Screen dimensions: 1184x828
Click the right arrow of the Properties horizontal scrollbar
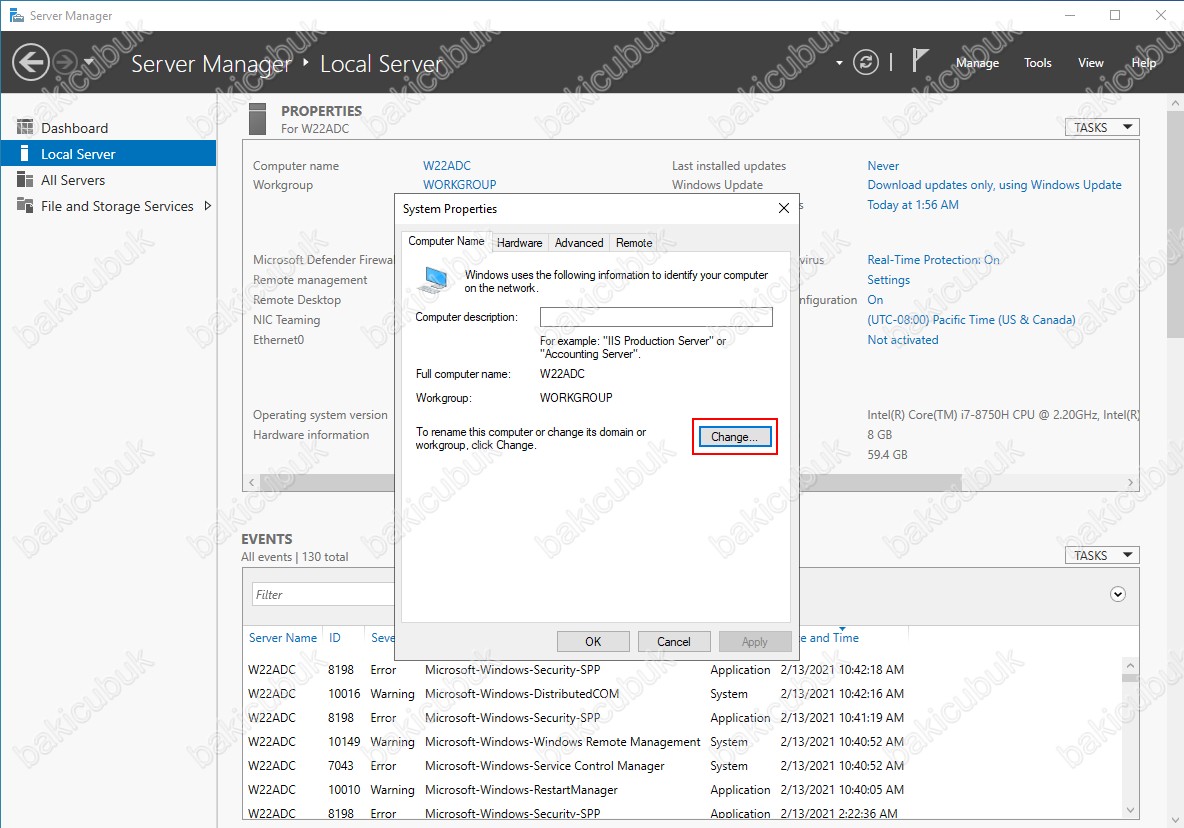1130,482
